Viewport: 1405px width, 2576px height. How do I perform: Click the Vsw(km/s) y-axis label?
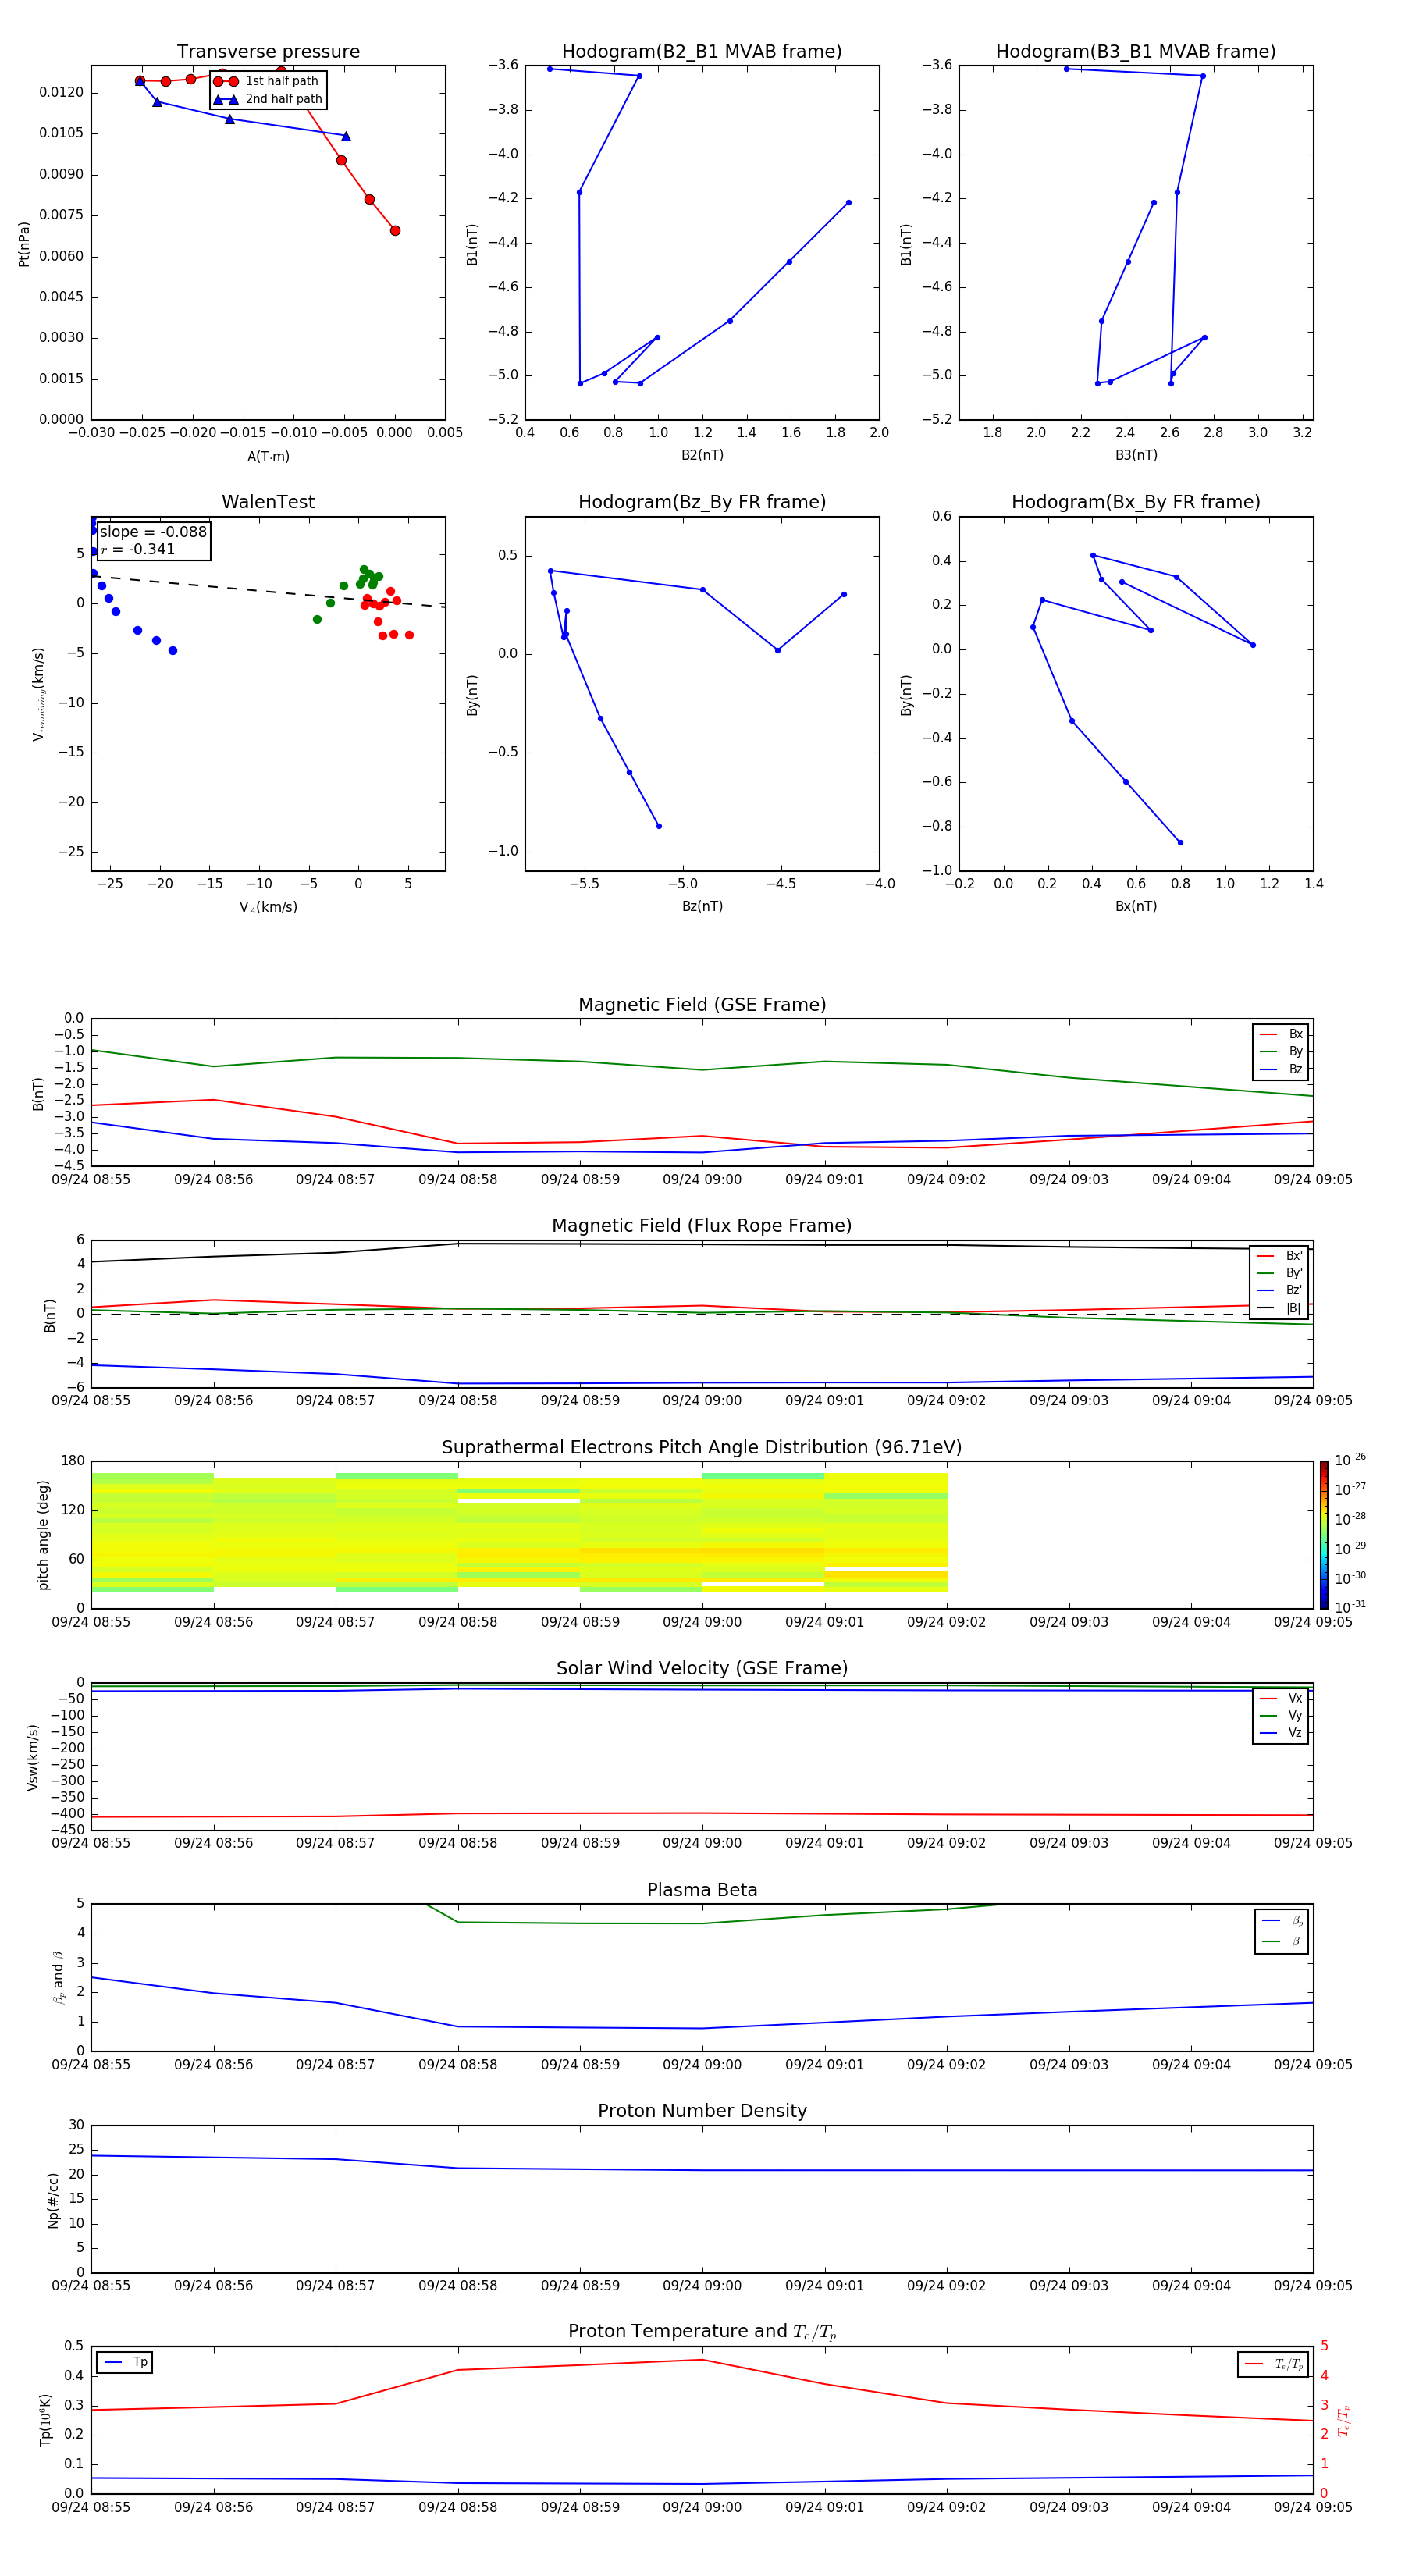[x=33, y=1757]
